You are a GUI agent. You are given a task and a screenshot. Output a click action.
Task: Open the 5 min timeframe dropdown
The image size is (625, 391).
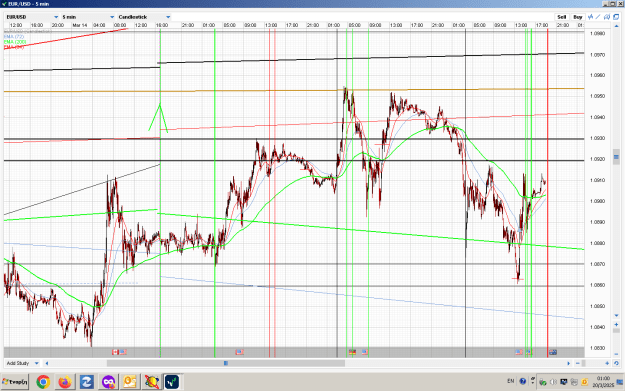coord(88,17)
